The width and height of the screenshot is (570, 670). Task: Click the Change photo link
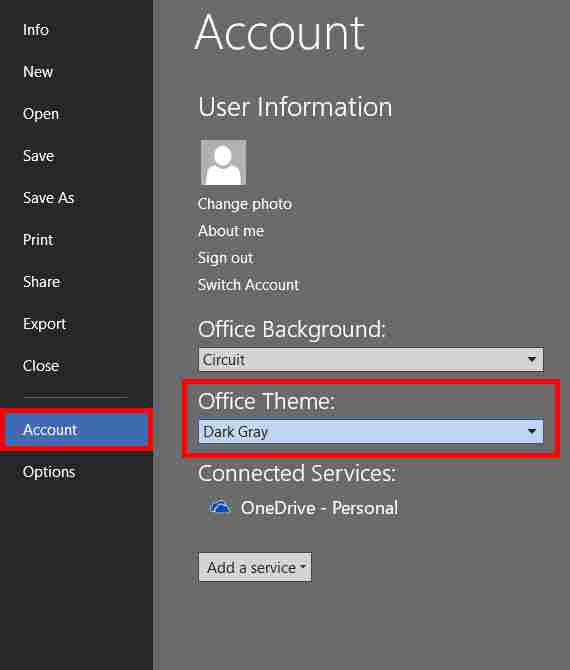click(245, 204)
